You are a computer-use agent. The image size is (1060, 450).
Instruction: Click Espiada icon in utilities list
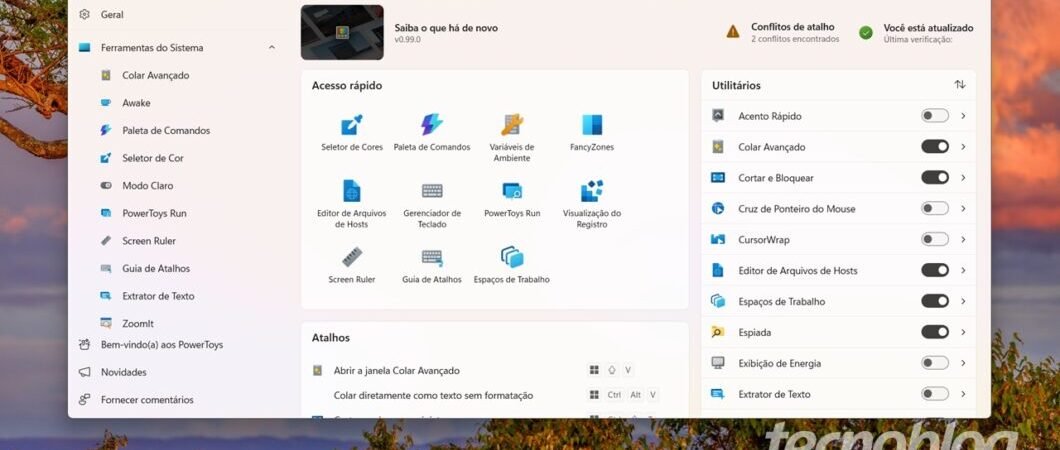coord(718,332)
